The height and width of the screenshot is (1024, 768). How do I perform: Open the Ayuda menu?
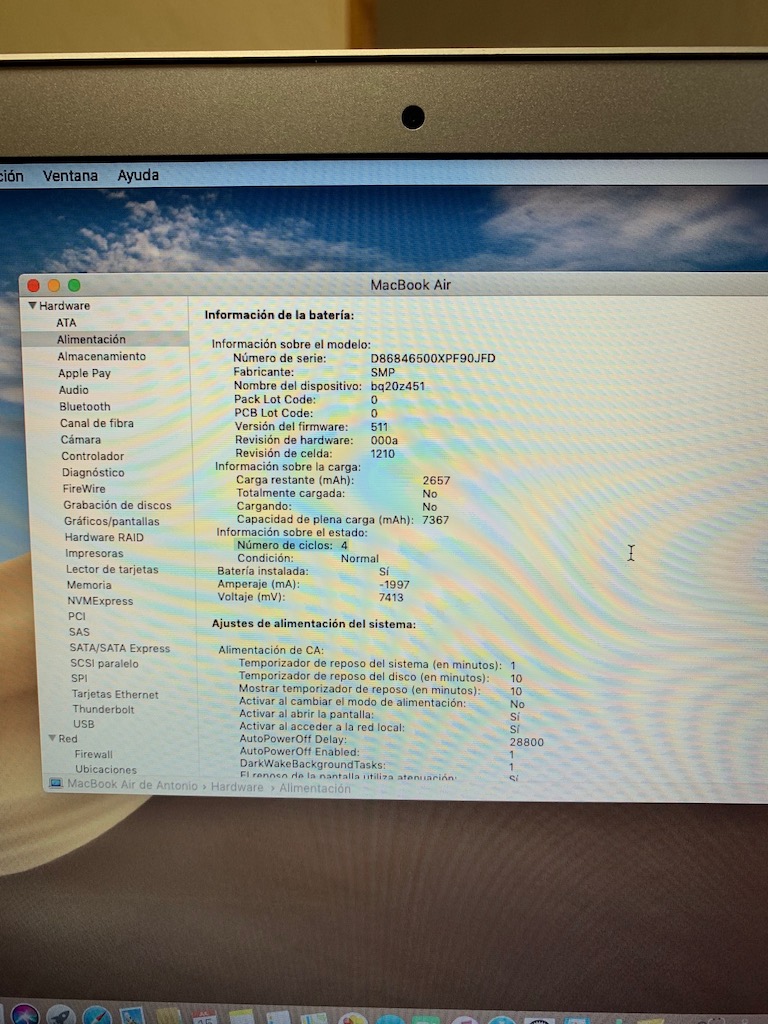[138, 175]
